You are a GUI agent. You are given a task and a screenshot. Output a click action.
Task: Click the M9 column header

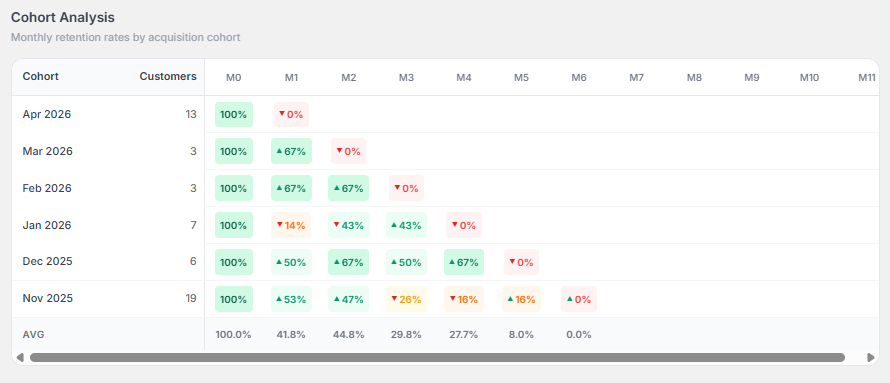[752, 77]
